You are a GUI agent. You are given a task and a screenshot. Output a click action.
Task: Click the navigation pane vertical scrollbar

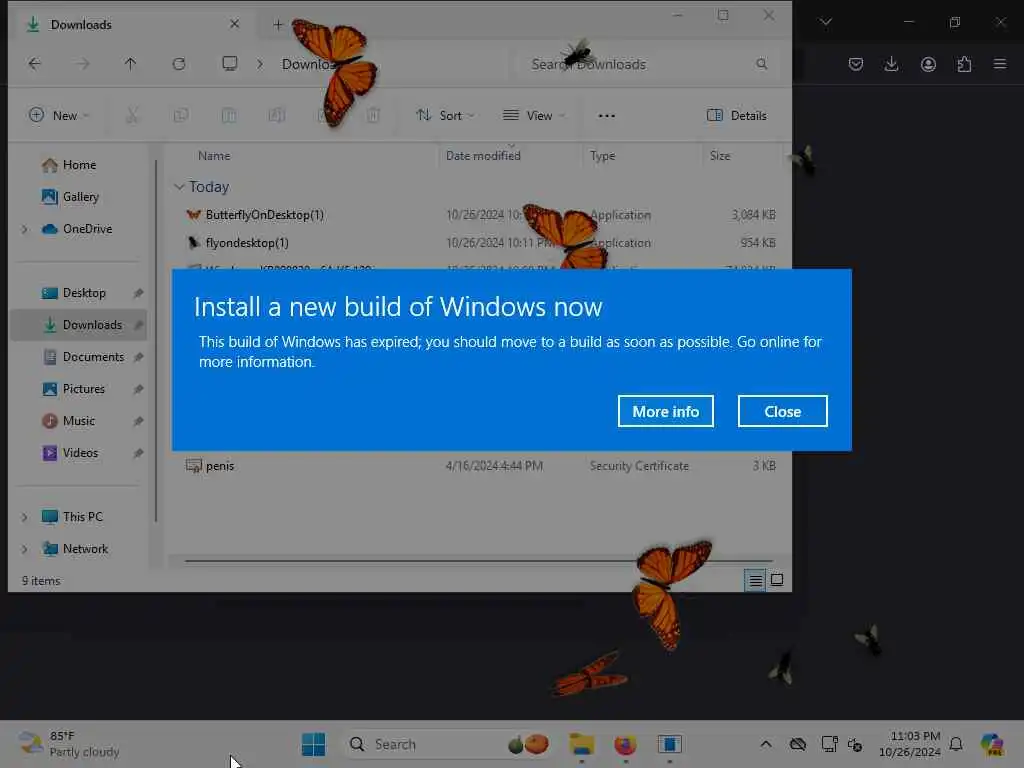[x=155, y=341]
